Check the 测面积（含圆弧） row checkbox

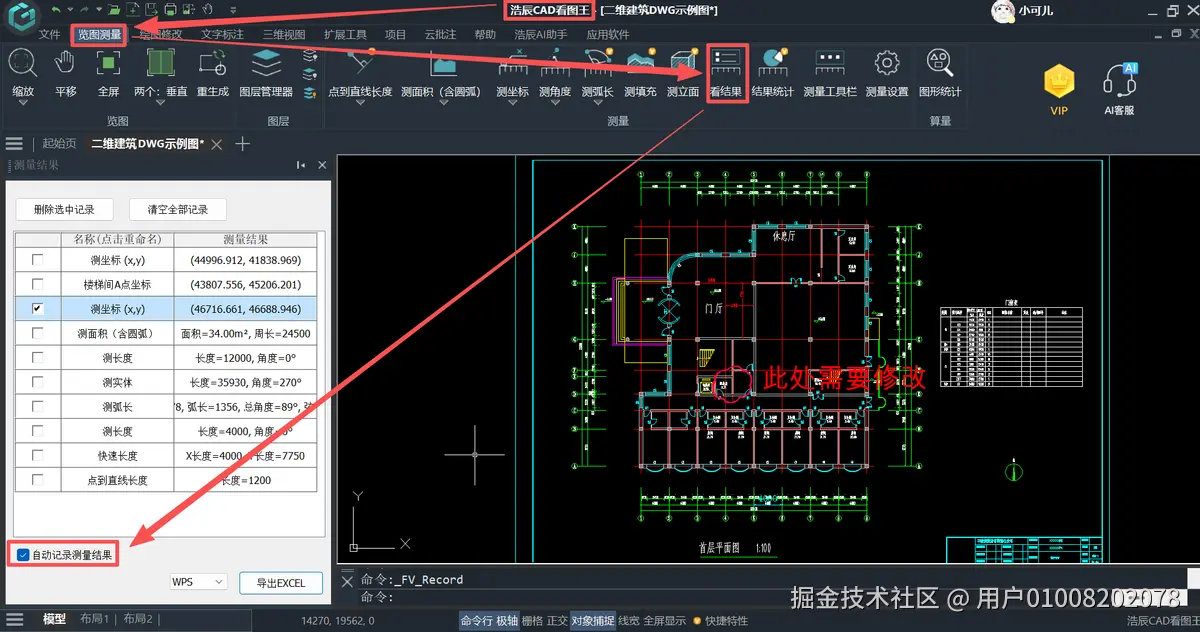pyautogui.click(x=37, y=334)
